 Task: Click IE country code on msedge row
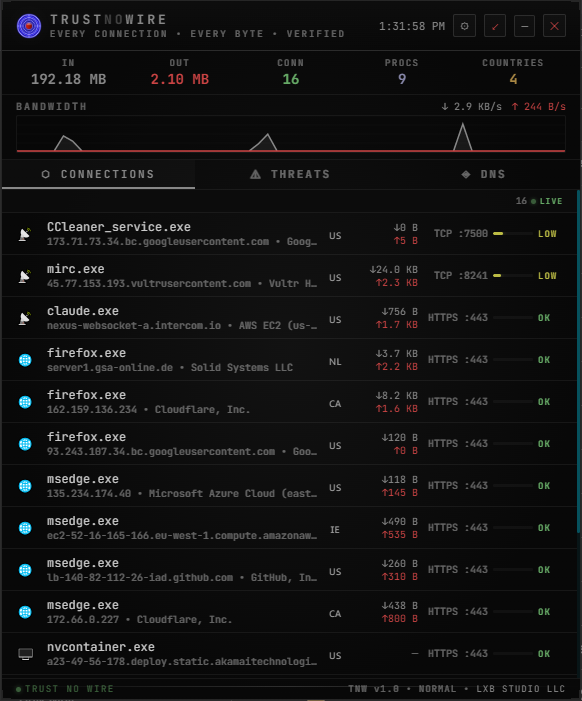[x=335, y=530]
